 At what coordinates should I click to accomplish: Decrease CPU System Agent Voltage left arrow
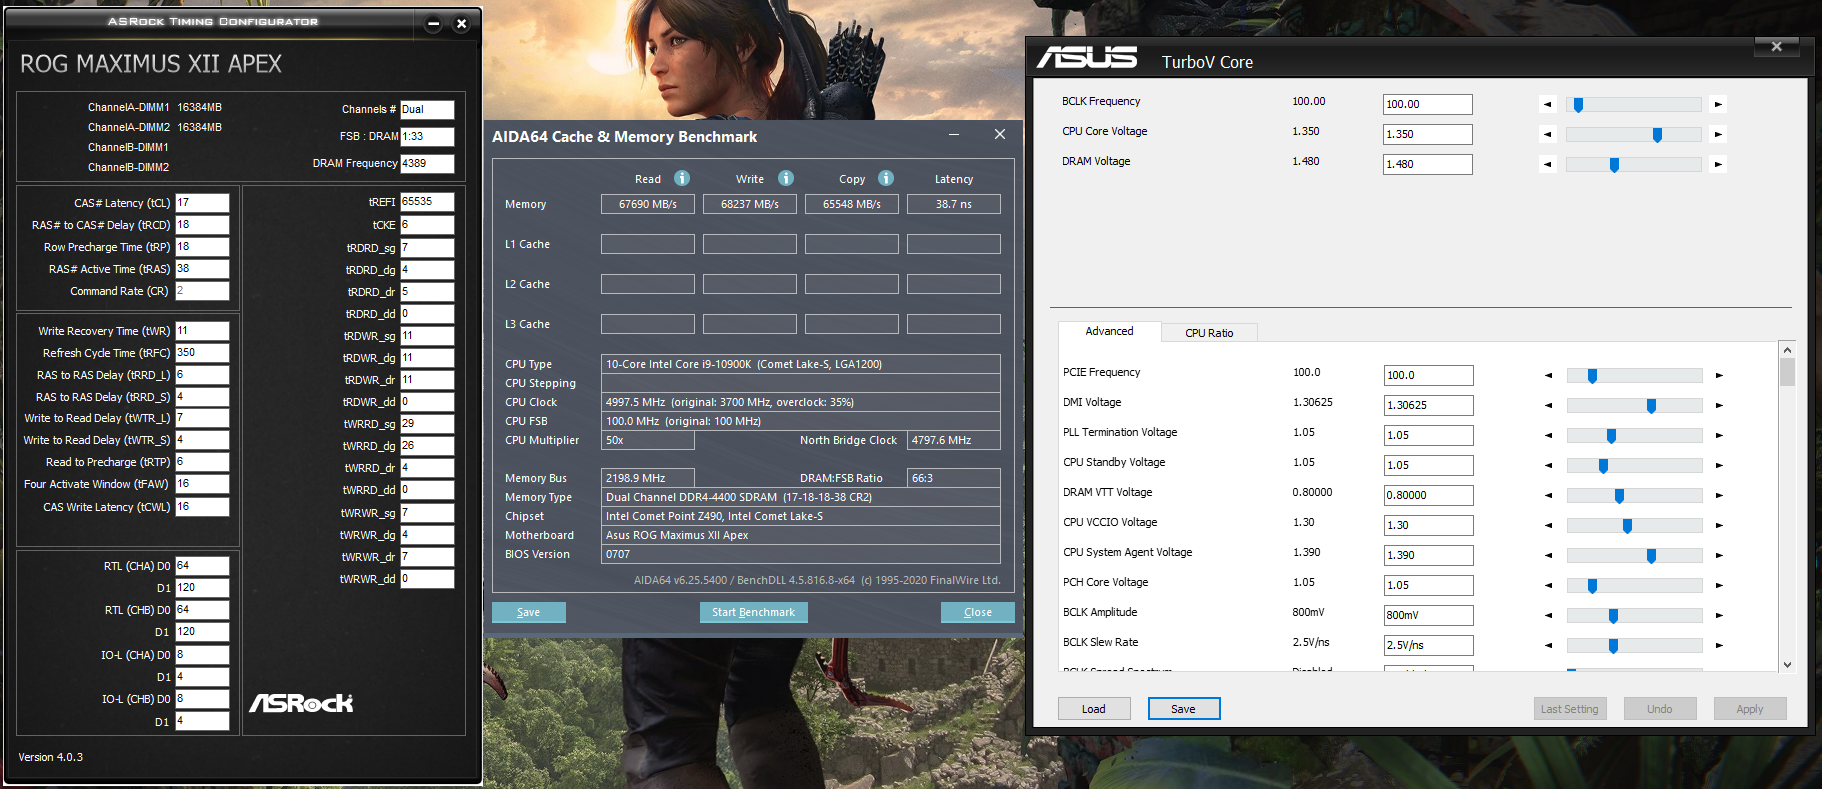[x=1549, y=555]
